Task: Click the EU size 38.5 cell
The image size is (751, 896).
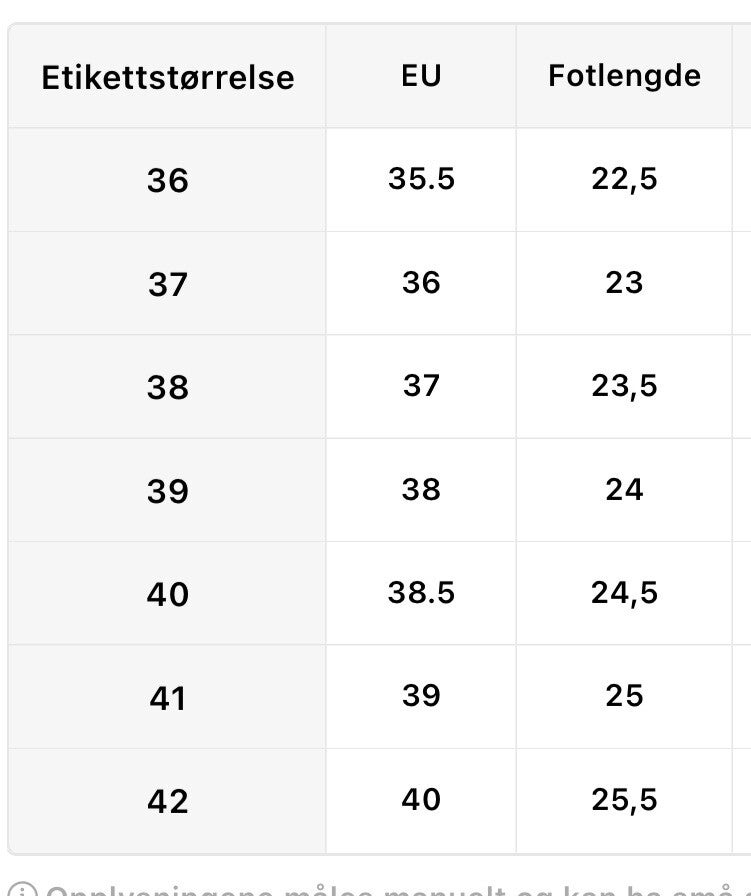Action: [421, 593]
